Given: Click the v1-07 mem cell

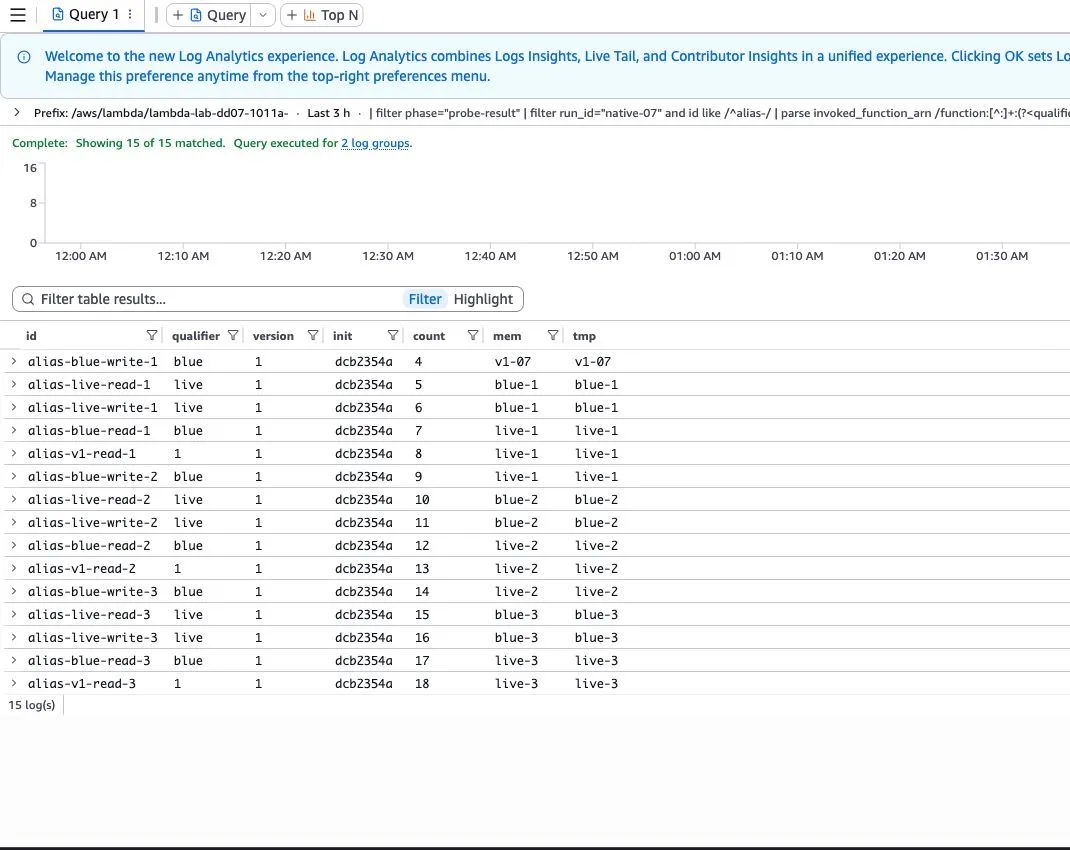Looking at the screenshot, I should click(512, 362).
